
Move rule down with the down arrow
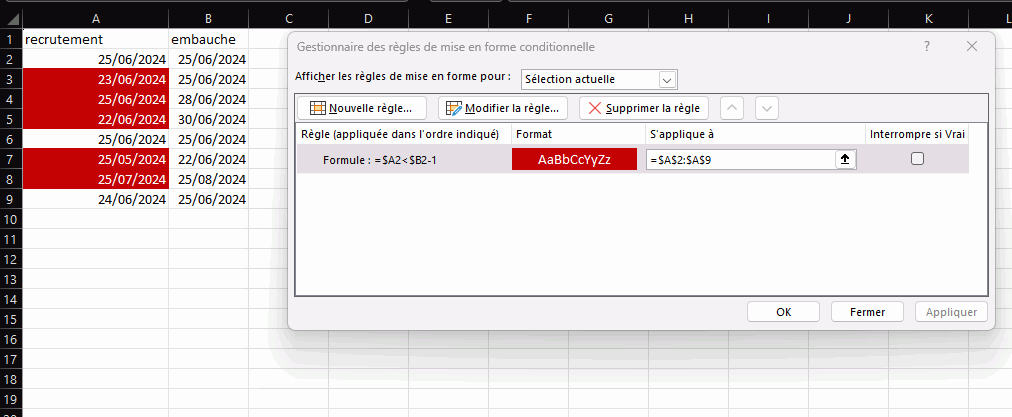[767, 108]
